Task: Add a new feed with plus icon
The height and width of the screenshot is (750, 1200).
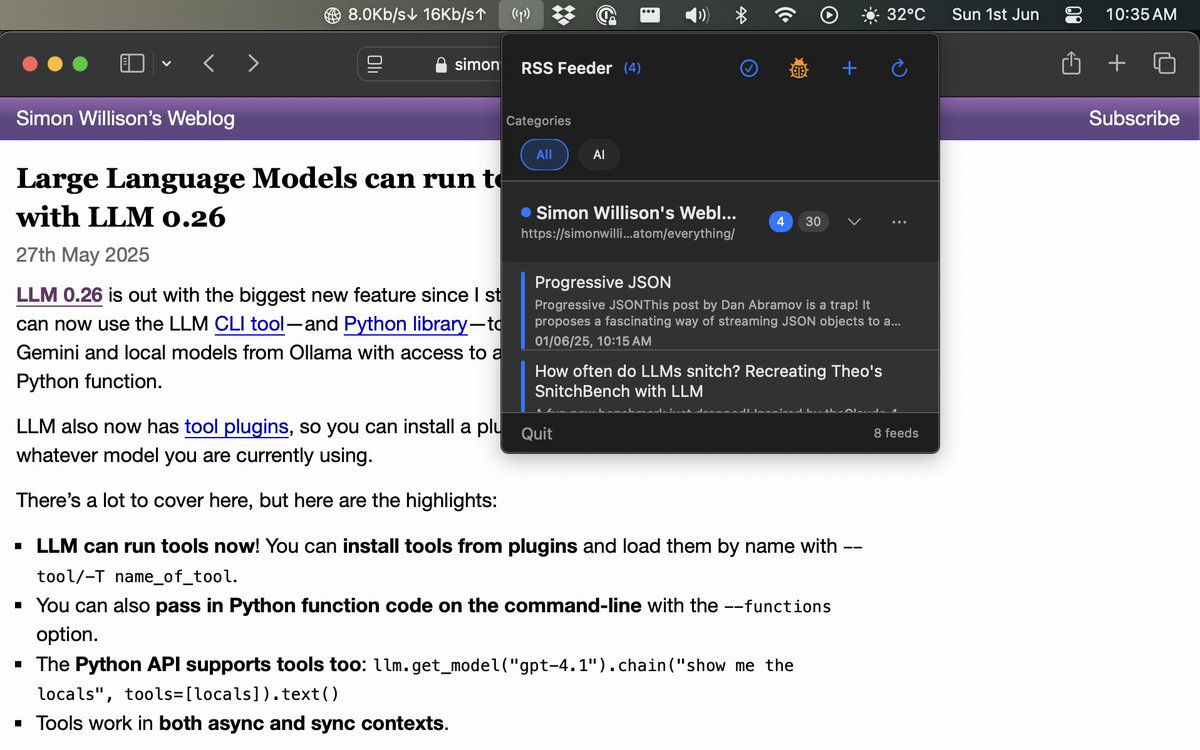Action: 849,68
